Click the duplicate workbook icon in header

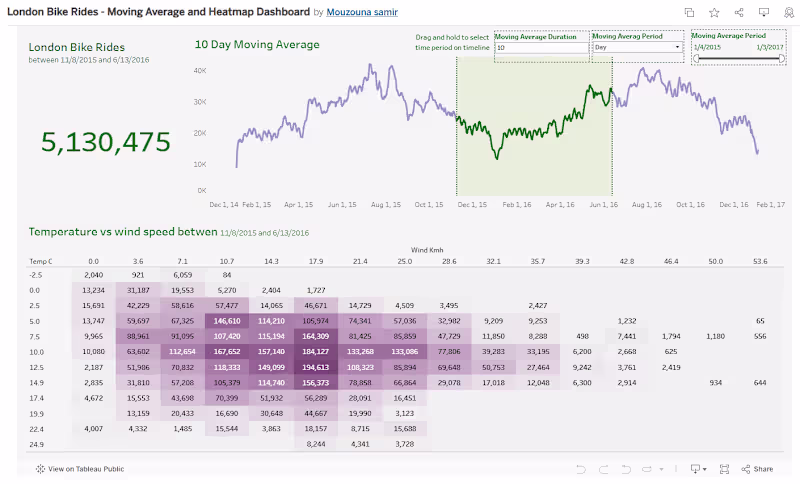(x=690, y=13)
